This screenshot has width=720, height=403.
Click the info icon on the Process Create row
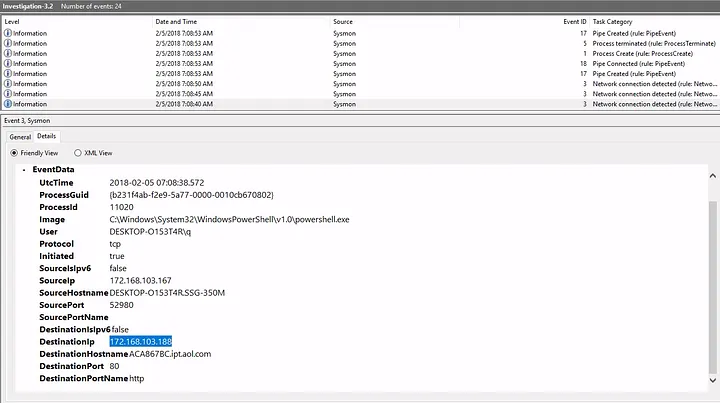point(8,53)
